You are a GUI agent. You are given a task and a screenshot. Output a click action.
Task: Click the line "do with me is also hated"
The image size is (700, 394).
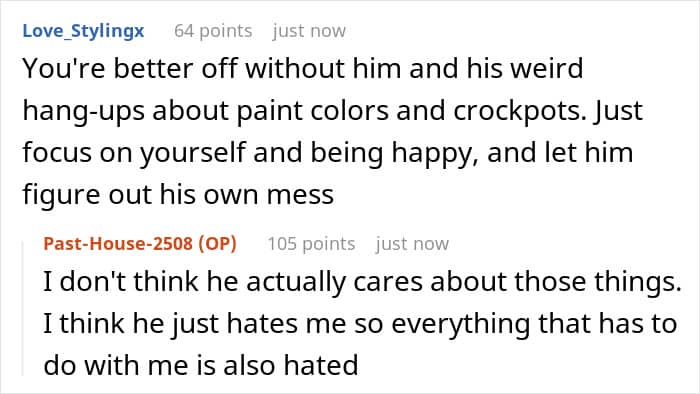201,365
